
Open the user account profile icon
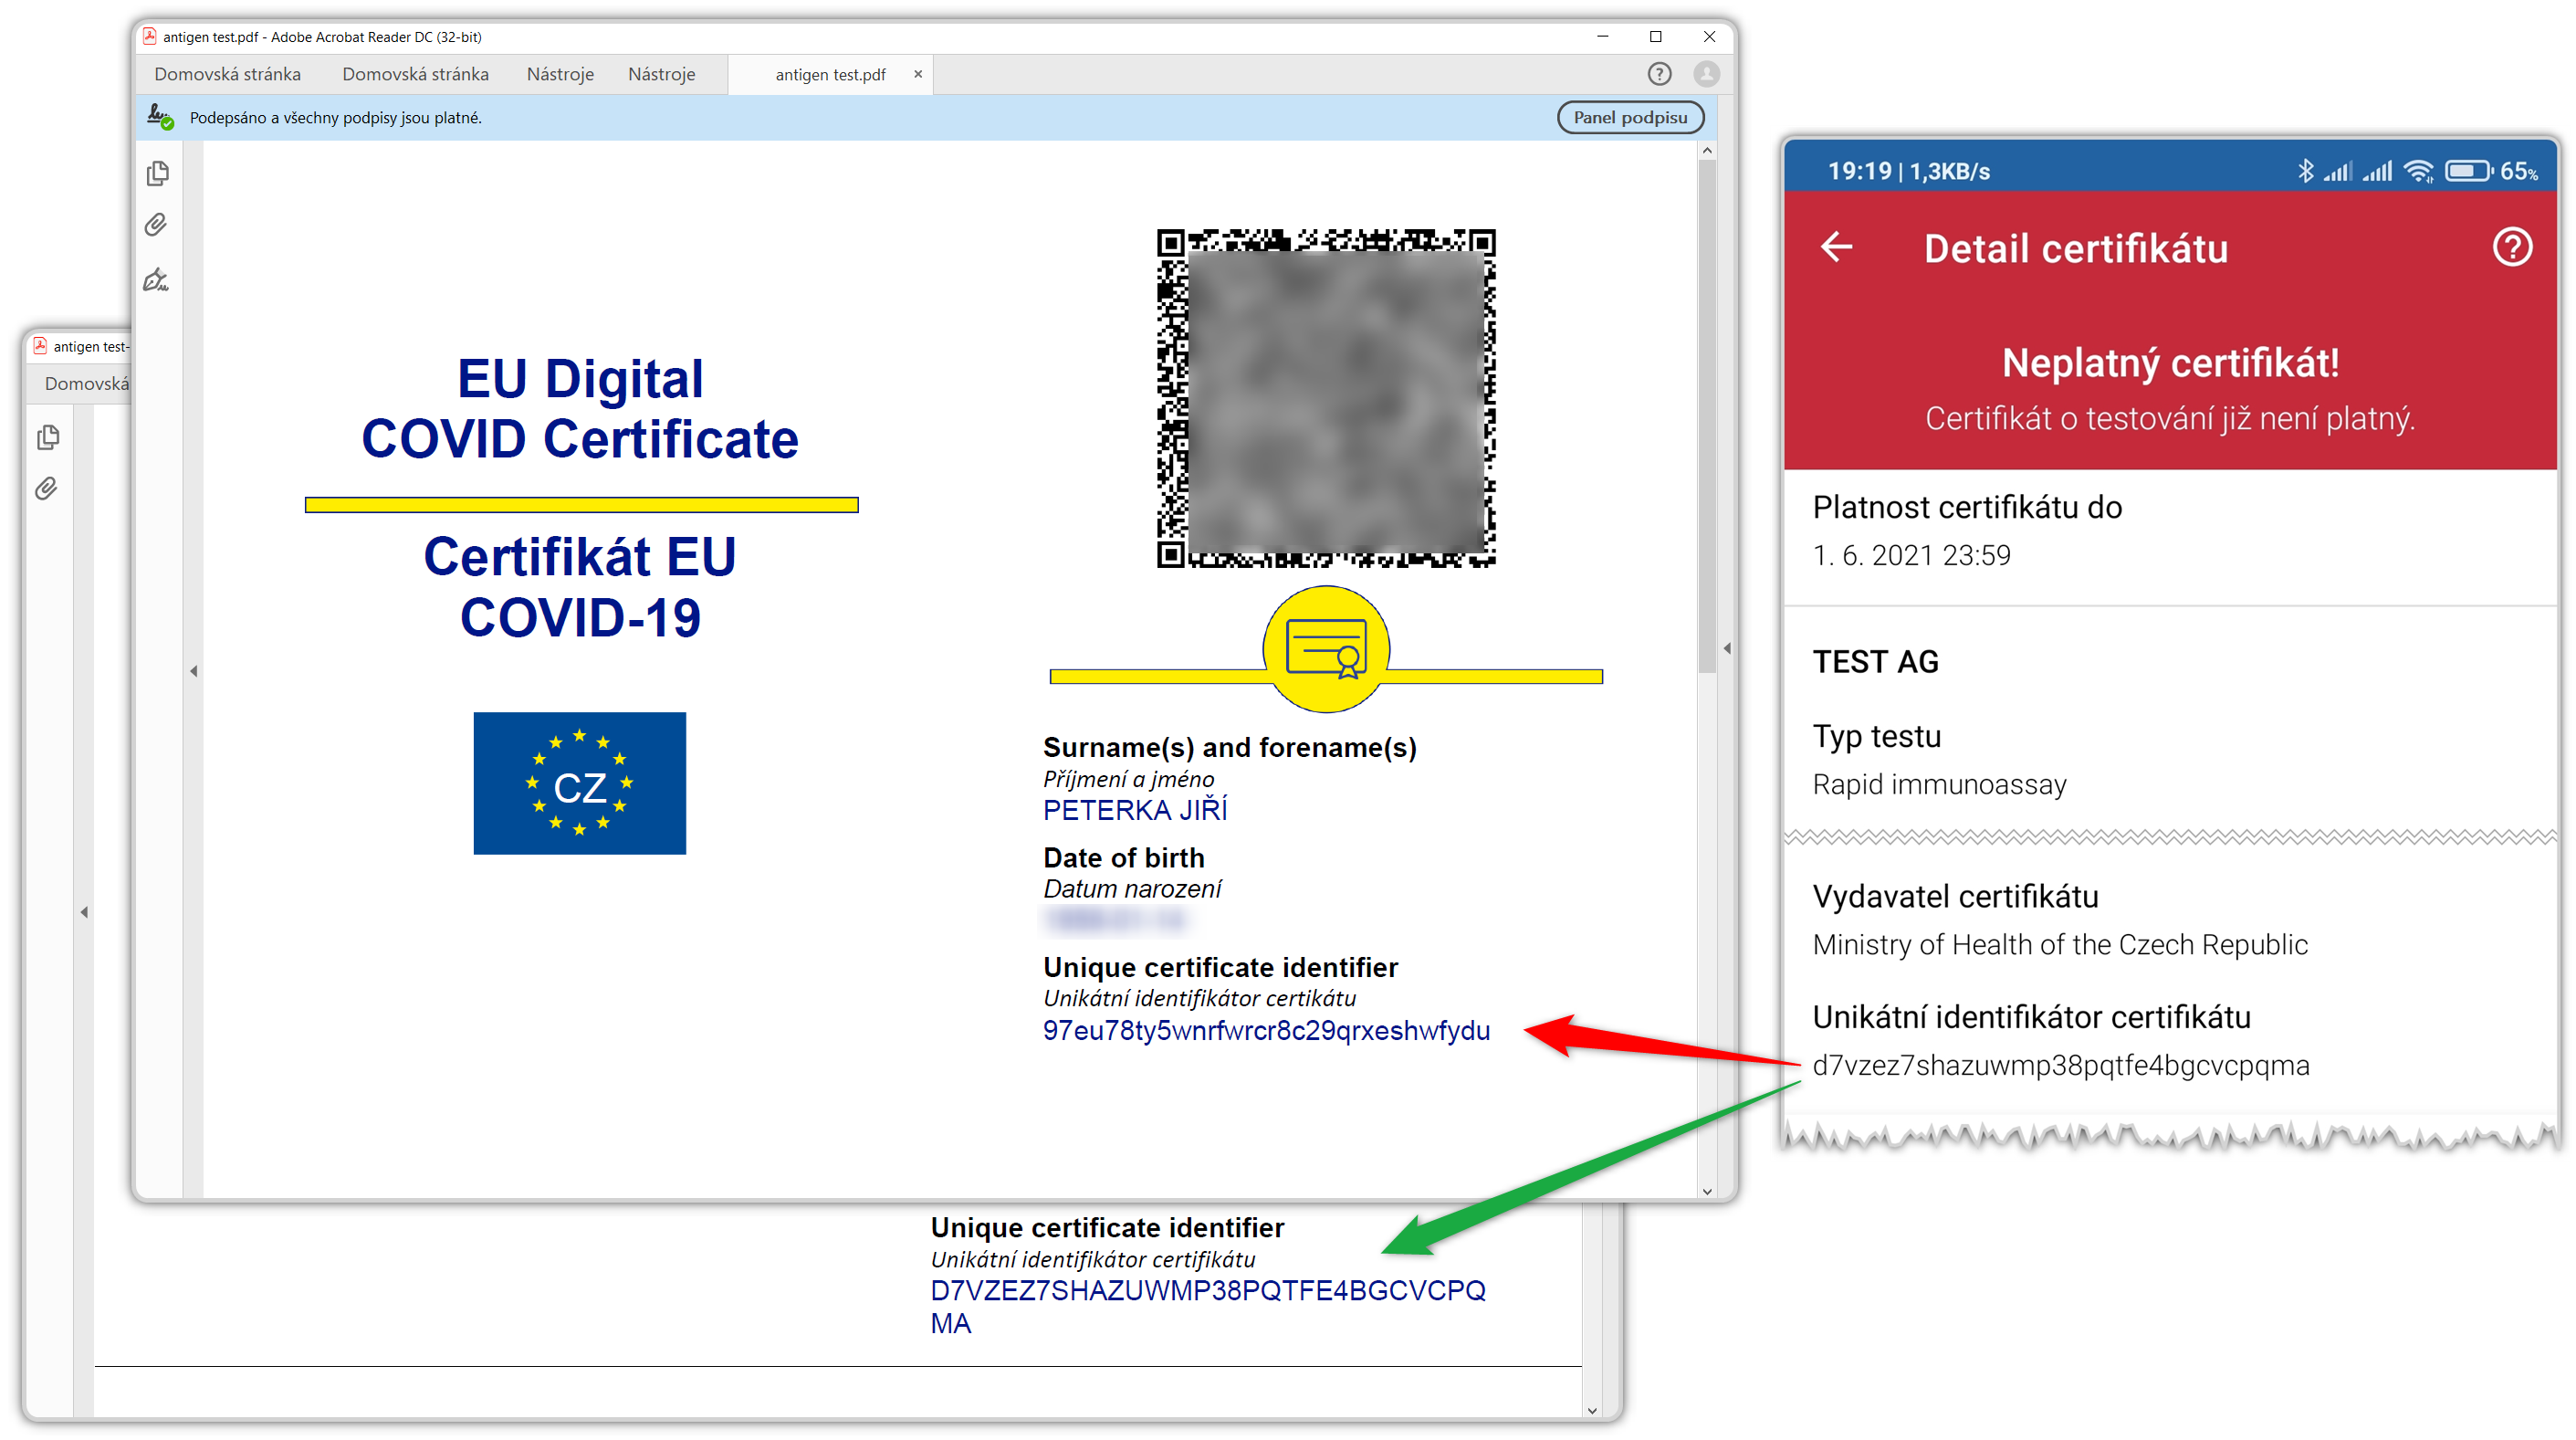(x=1706, y=74)
